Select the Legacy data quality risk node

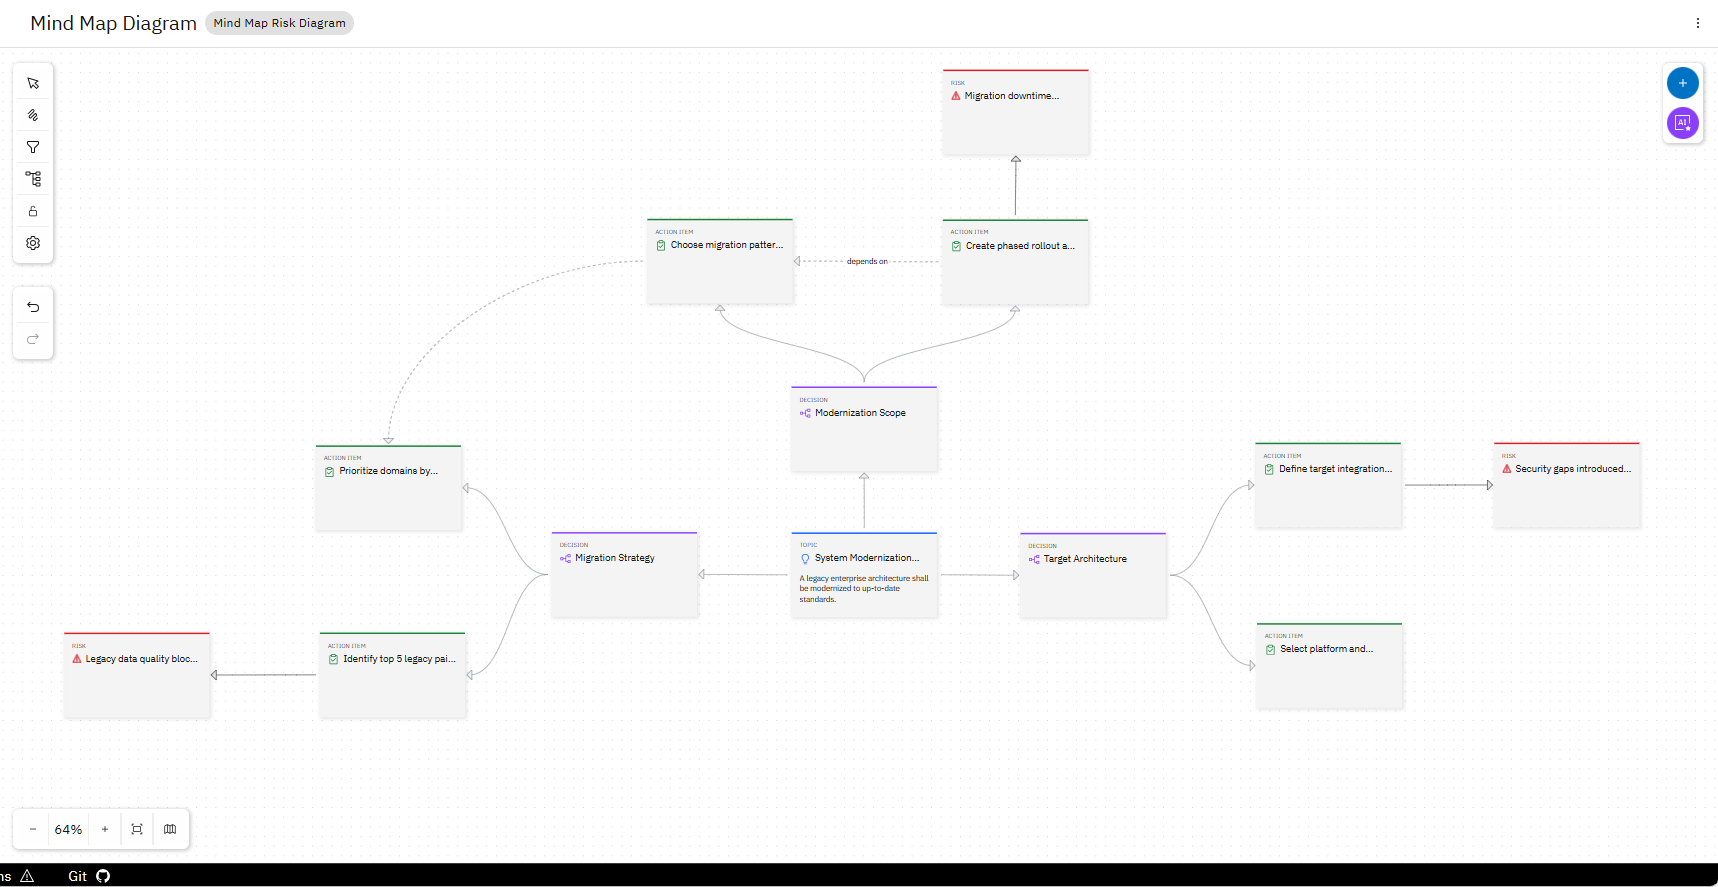point(137,675)
